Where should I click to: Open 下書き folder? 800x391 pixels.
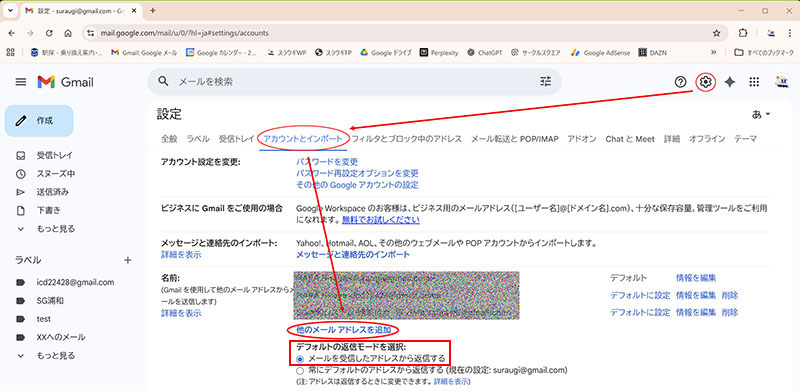[x=48, y=210]
